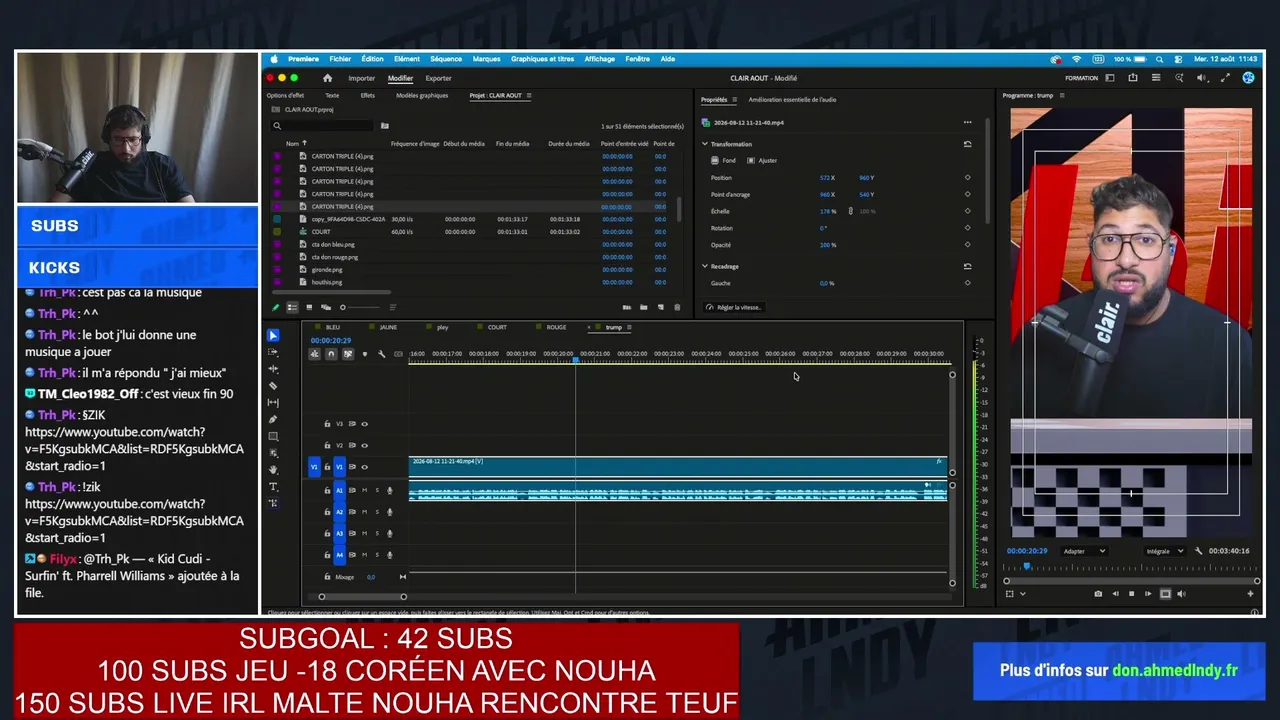
Task: Open the Project panel menu
Action: click(529, 96)
